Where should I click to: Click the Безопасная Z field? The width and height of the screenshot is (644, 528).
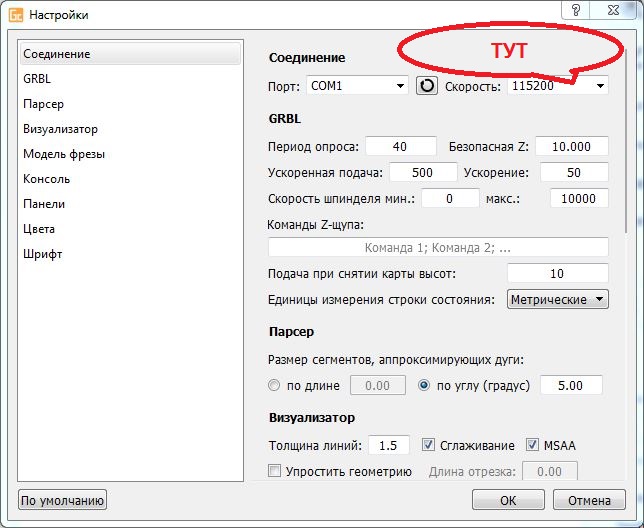point(572,147)
